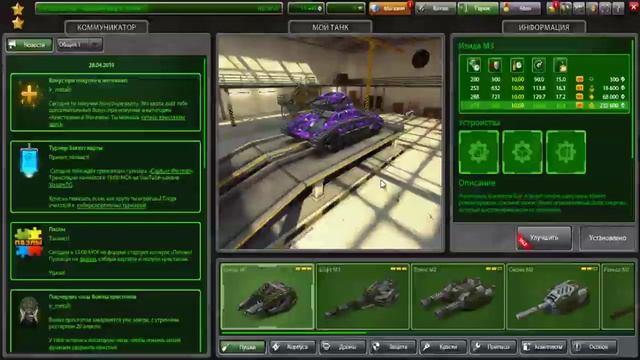The height and width of the screenshot is (360, 640).
Task: Switch to Комплекты kits category
Action: tap(544, 347)
